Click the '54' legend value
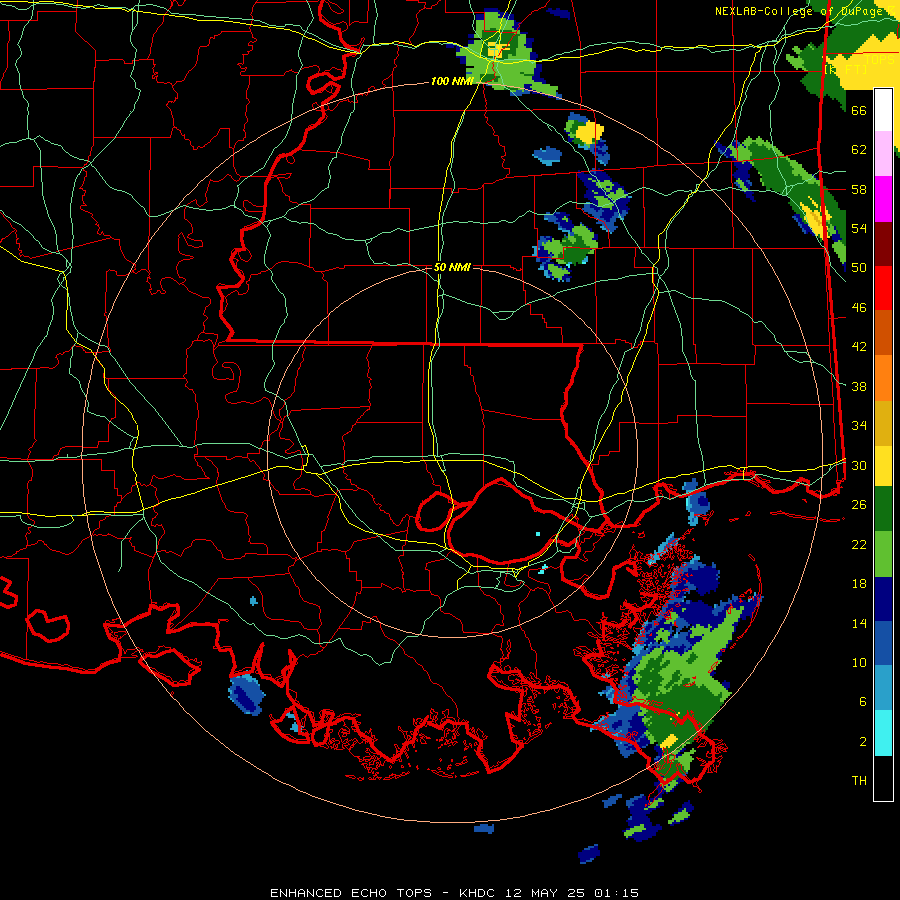 point(859,228)
